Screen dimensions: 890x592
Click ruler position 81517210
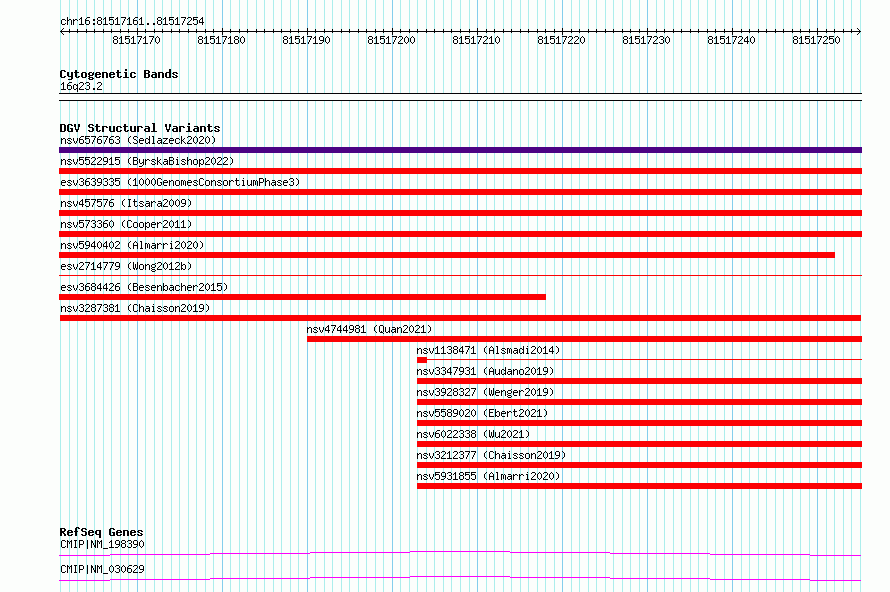477,40
